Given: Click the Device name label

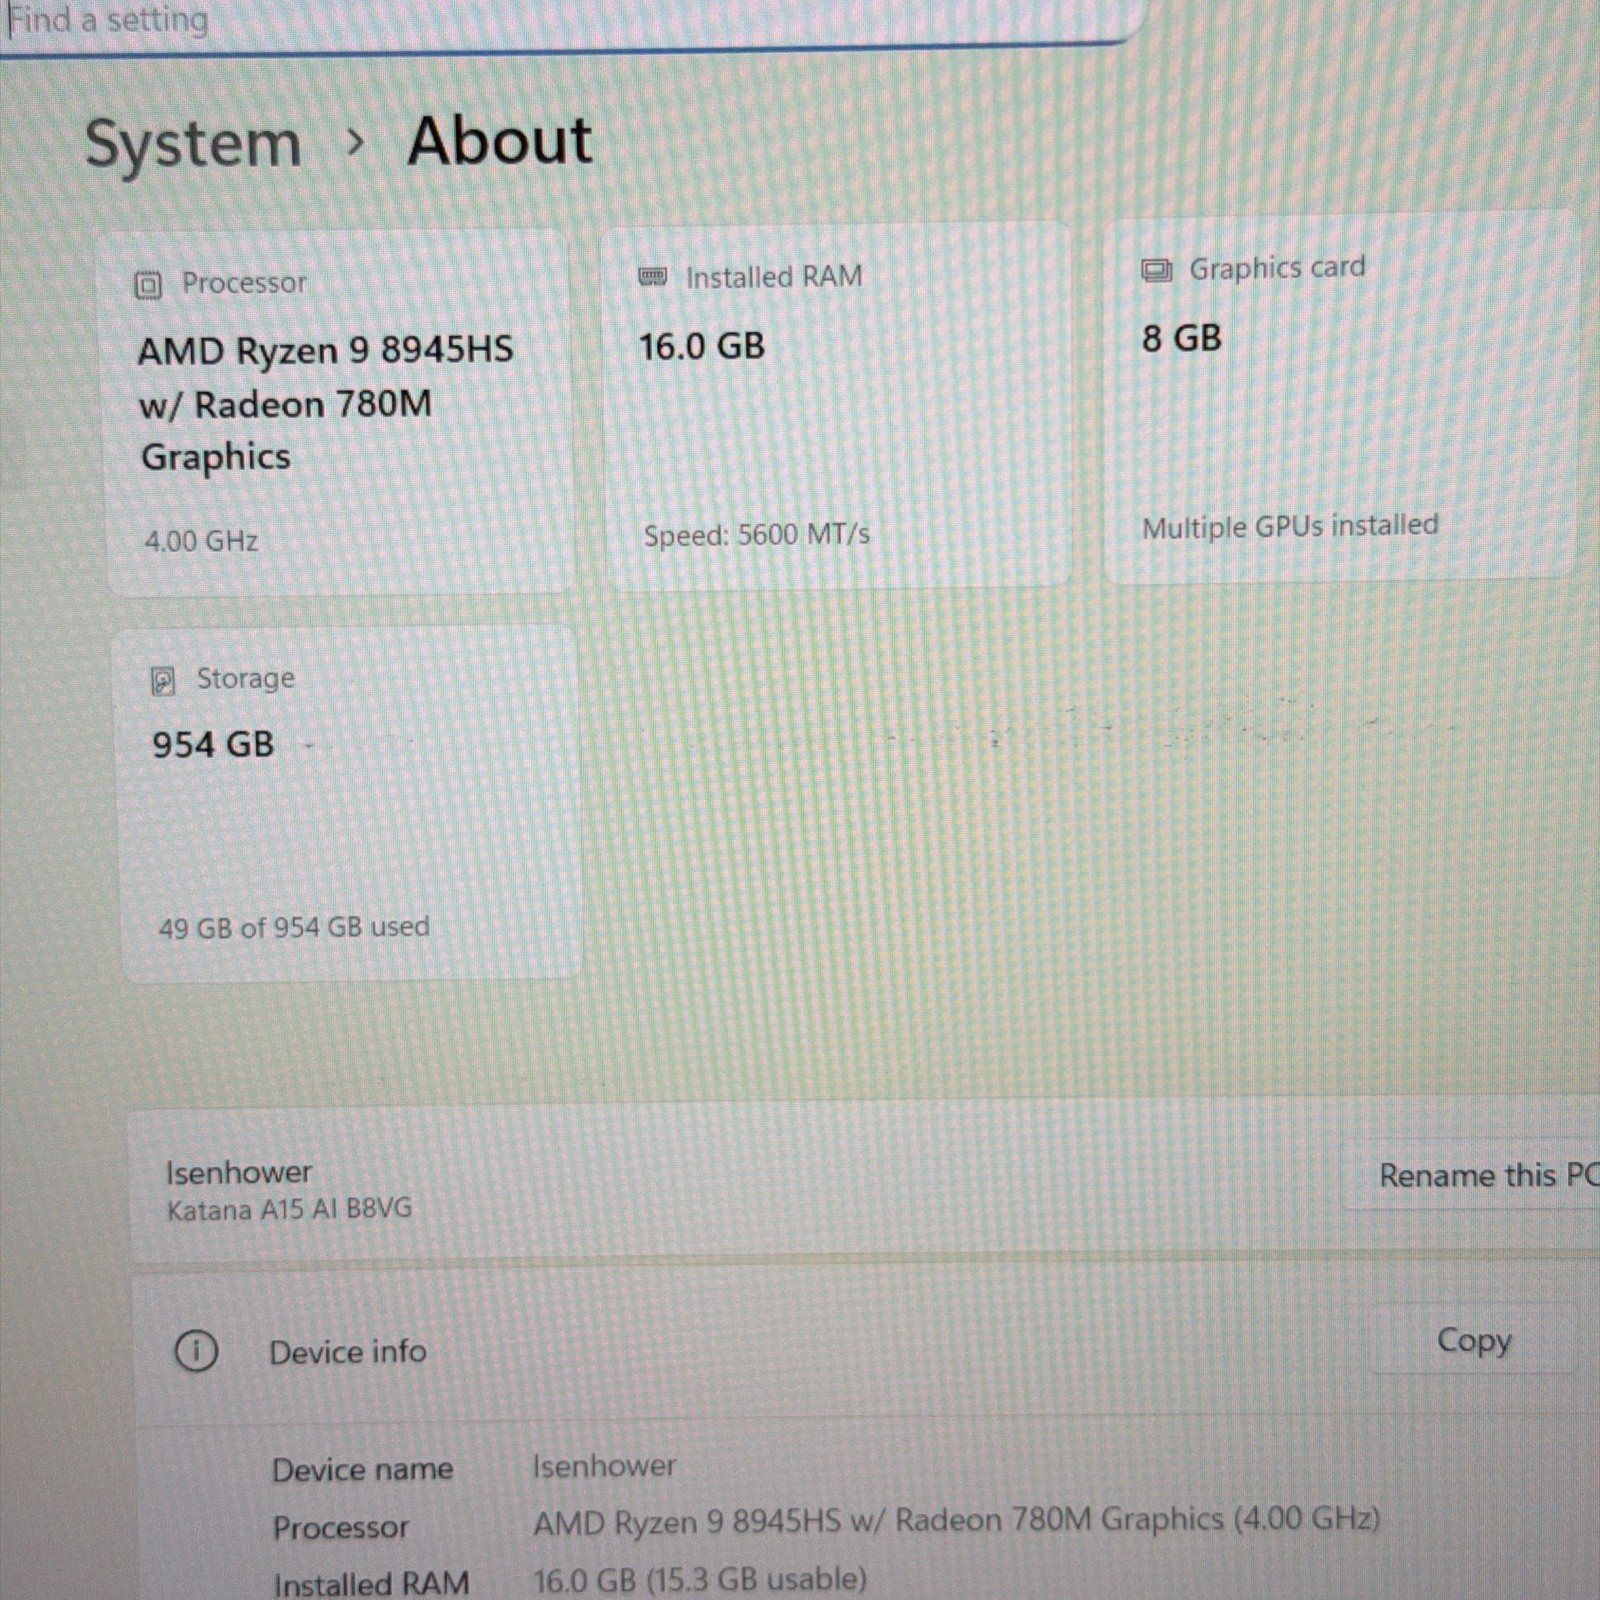Looking at the screenshot, I should click(x=362, y=1470).
